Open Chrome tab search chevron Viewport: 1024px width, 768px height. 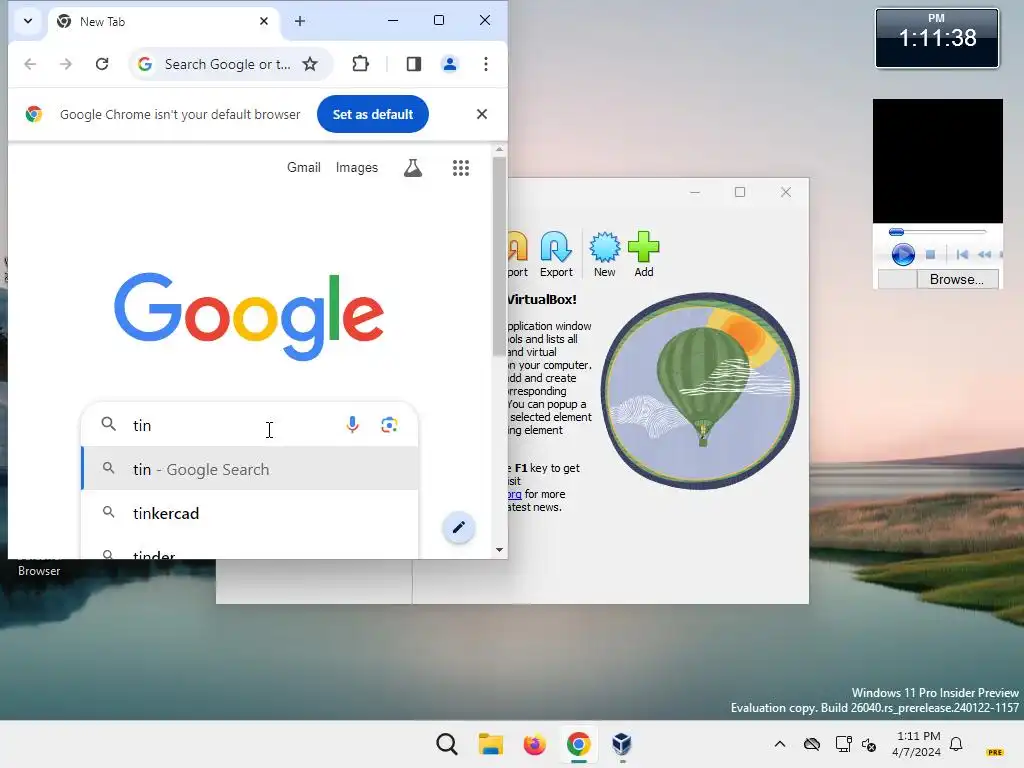coord(27,21)
